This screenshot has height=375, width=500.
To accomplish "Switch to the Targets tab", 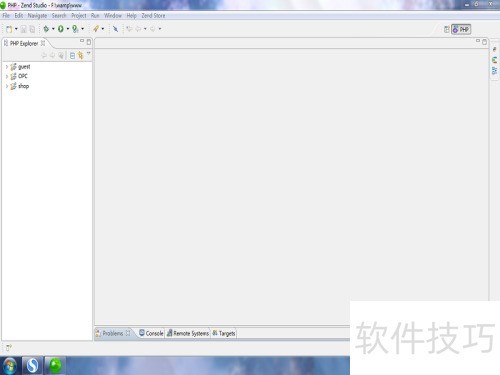I will pyautogui.click(x=224, y=333).
